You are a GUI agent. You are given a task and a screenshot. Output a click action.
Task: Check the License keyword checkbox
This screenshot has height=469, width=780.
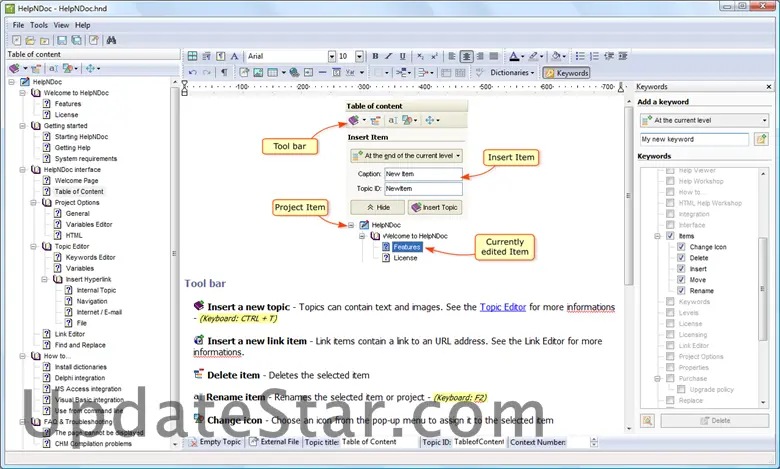[x=670, y=323]
